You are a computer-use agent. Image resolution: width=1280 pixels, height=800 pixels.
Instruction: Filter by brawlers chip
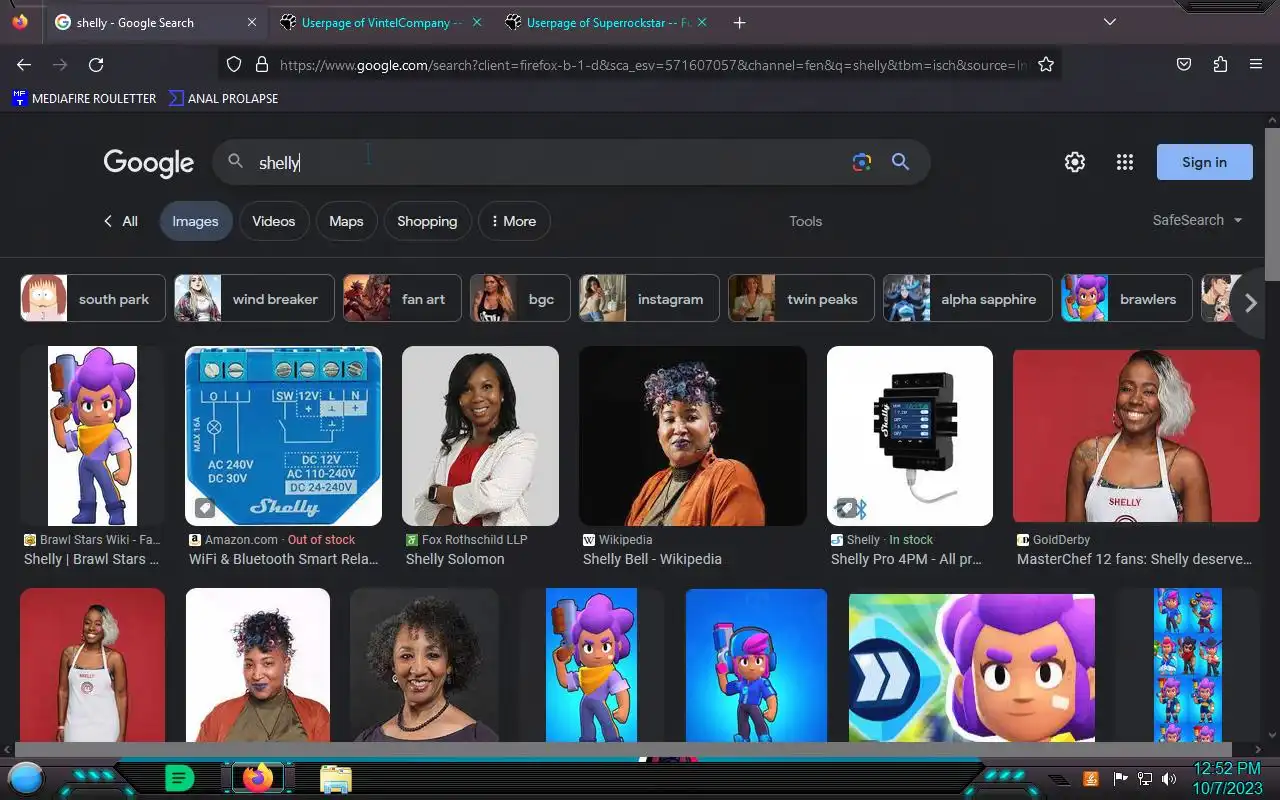click(1127, 298)
